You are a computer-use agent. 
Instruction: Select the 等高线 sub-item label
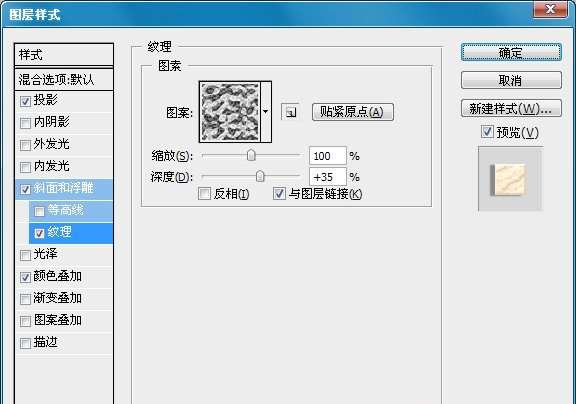66,210
